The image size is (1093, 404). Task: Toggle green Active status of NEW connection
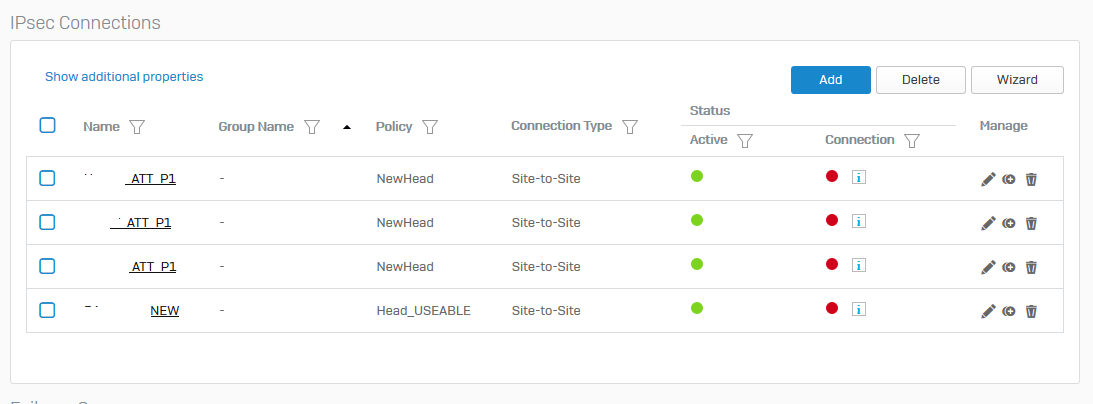click(696, 308)
